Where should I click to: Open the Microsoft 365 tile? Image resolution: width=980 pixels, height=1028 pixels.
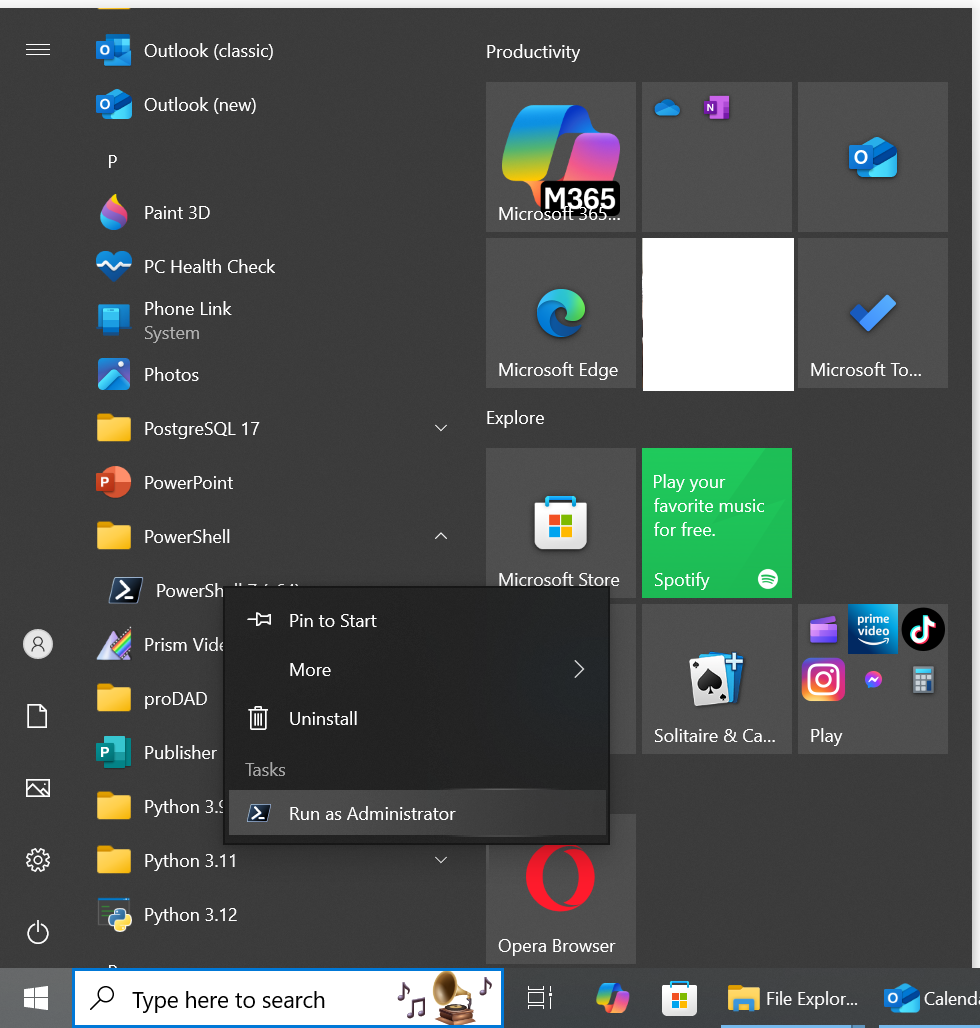[x=560, y=157]
